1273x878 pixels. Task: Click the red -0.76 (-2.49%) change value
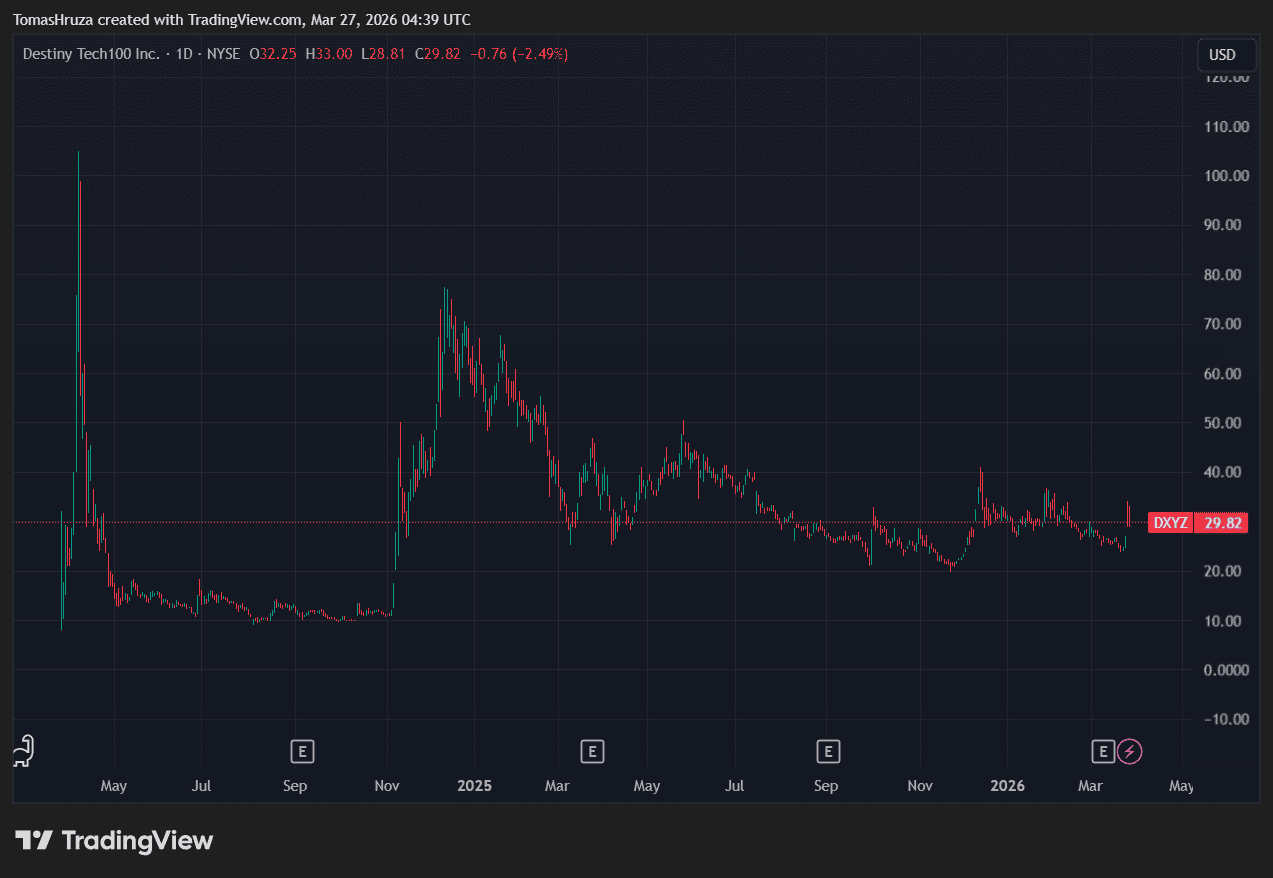coord(518,54)
